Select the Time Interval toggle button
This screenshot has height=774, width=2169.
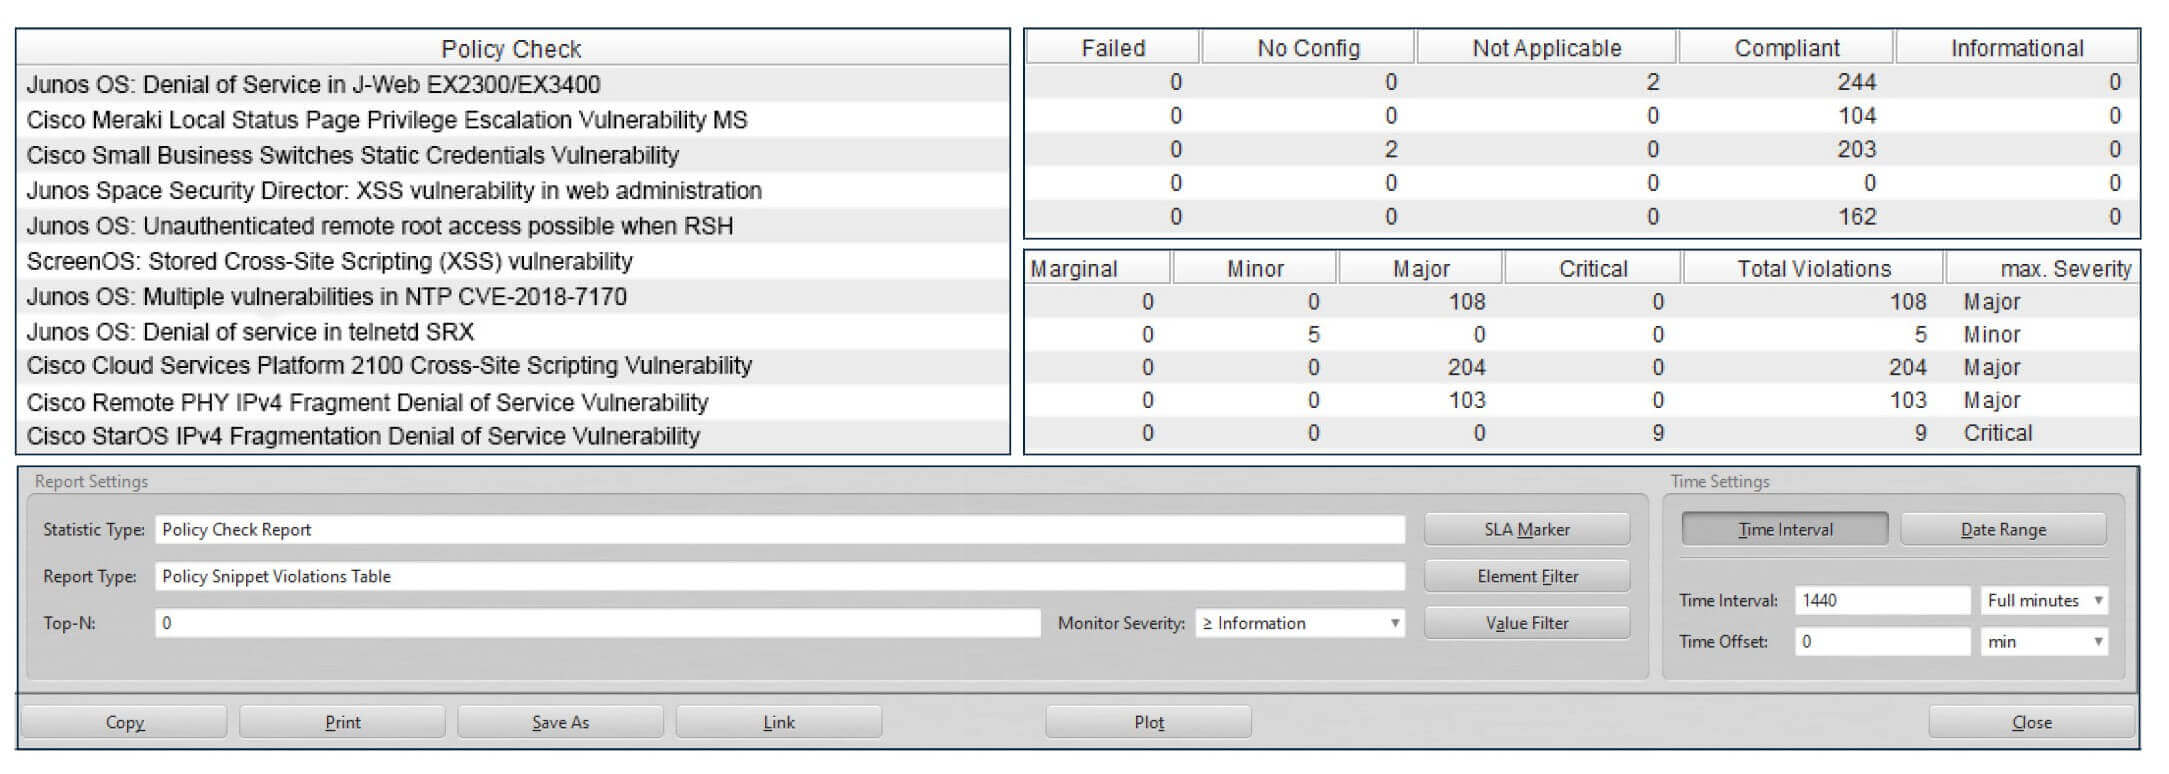pos(1785,529)
